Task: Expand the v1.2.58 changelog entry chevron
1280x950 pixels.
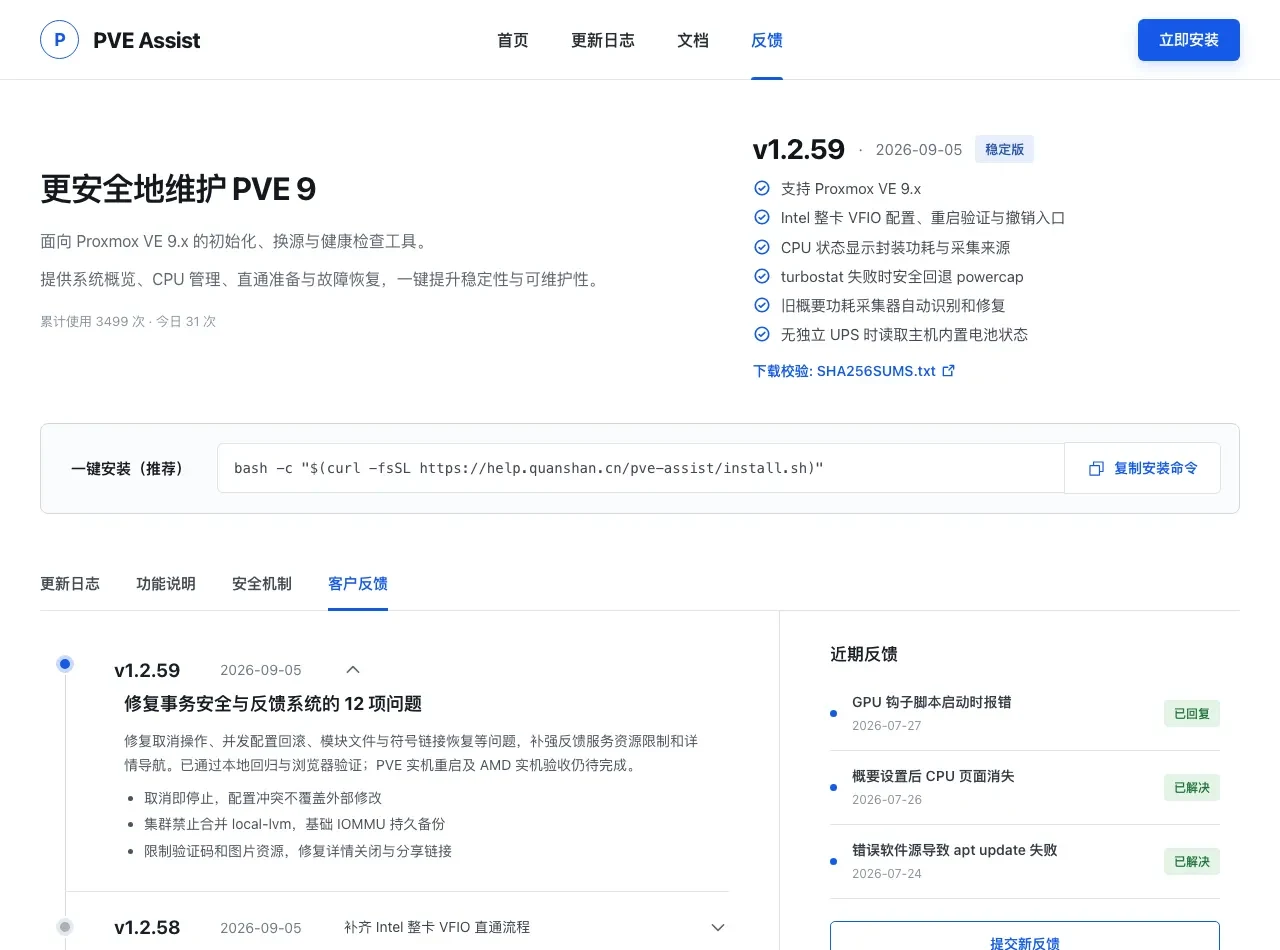Action: pyautogui.click(x=718, y=928)
